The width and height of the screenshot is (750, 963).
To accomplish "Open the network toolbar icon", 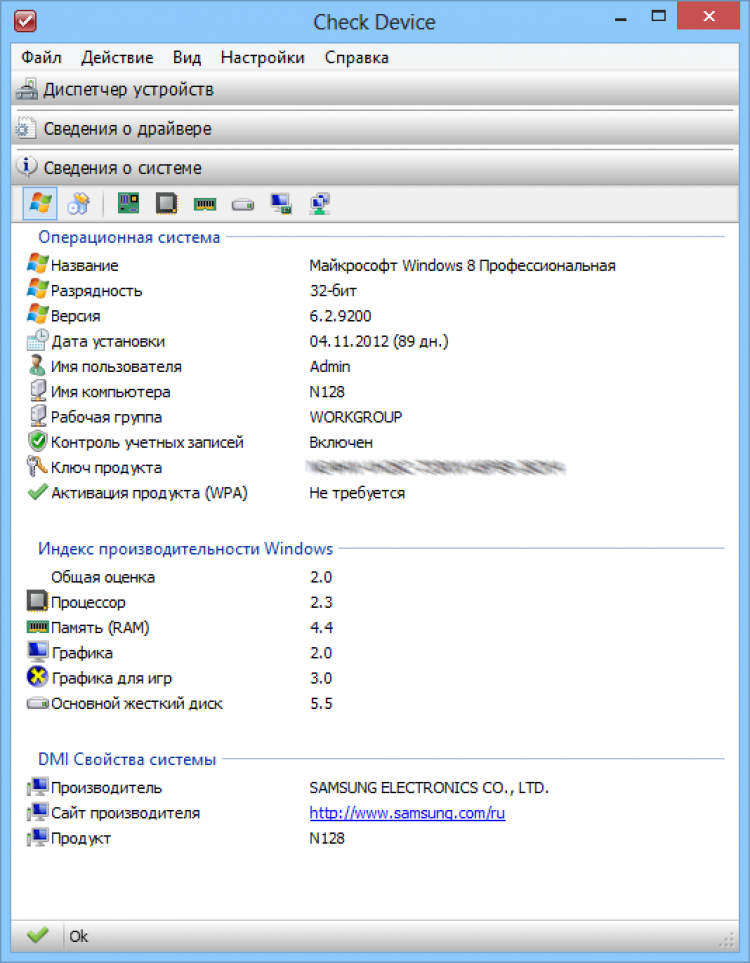I will (319, 203).
